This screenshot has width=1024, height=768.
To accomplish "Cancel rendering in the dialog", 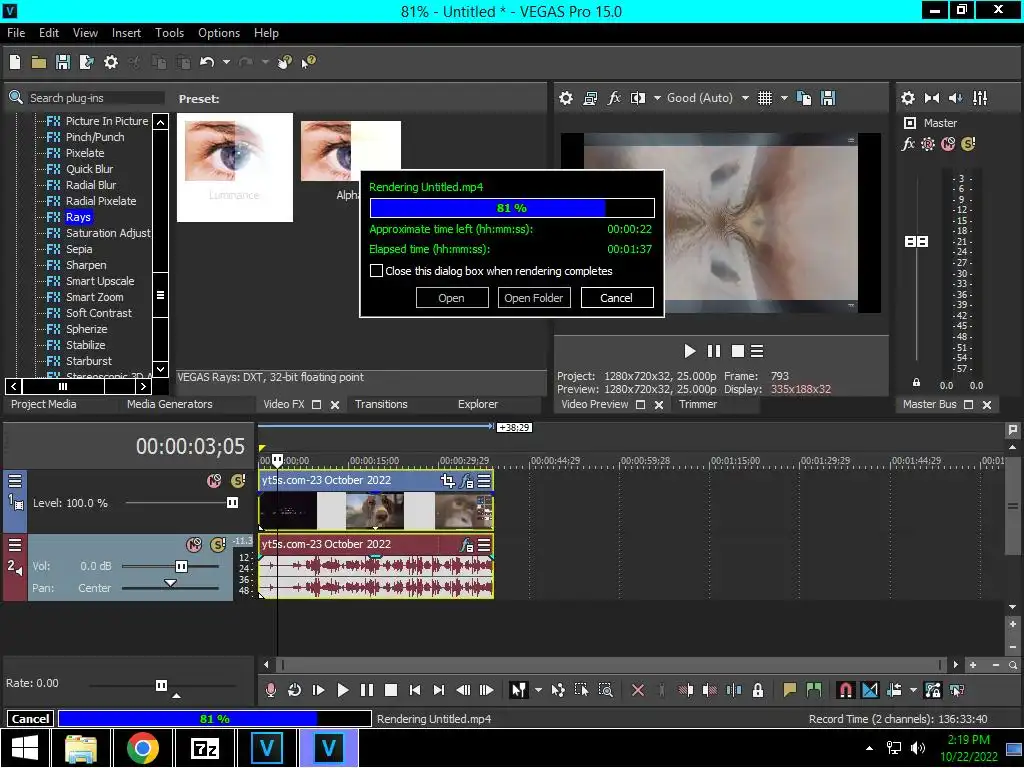I will 616,298.
